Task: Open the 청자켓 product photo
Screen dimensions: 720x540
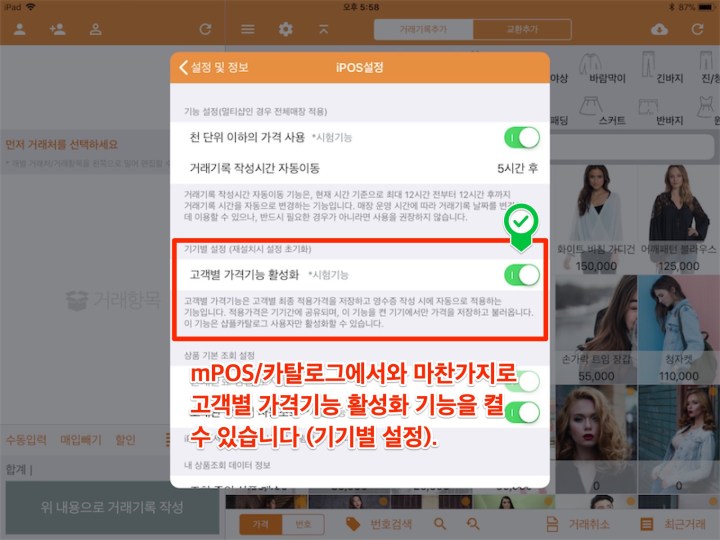Action: (678, 314)
